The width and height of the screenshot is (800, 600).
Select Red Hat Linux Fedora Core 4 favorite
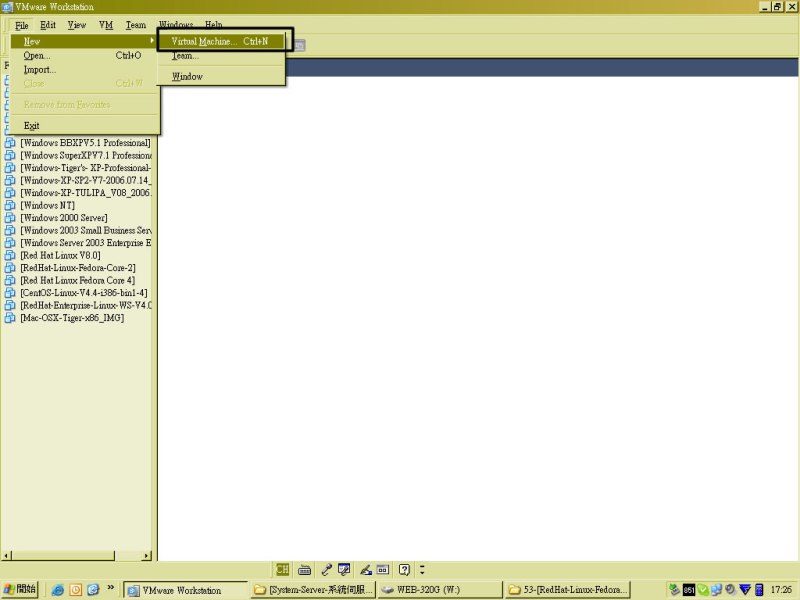point(78,280)
